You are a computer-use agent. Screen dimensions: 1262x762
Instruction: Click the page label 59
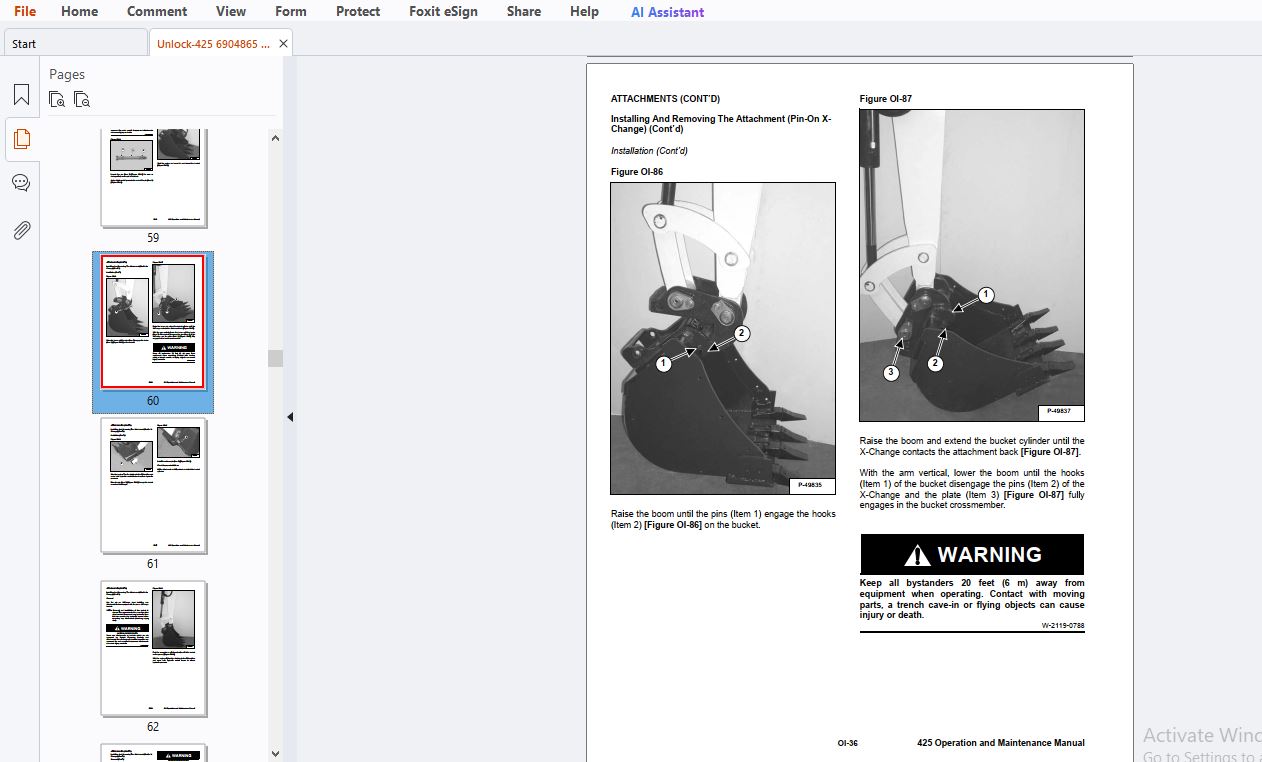click(x=153, y=238)
